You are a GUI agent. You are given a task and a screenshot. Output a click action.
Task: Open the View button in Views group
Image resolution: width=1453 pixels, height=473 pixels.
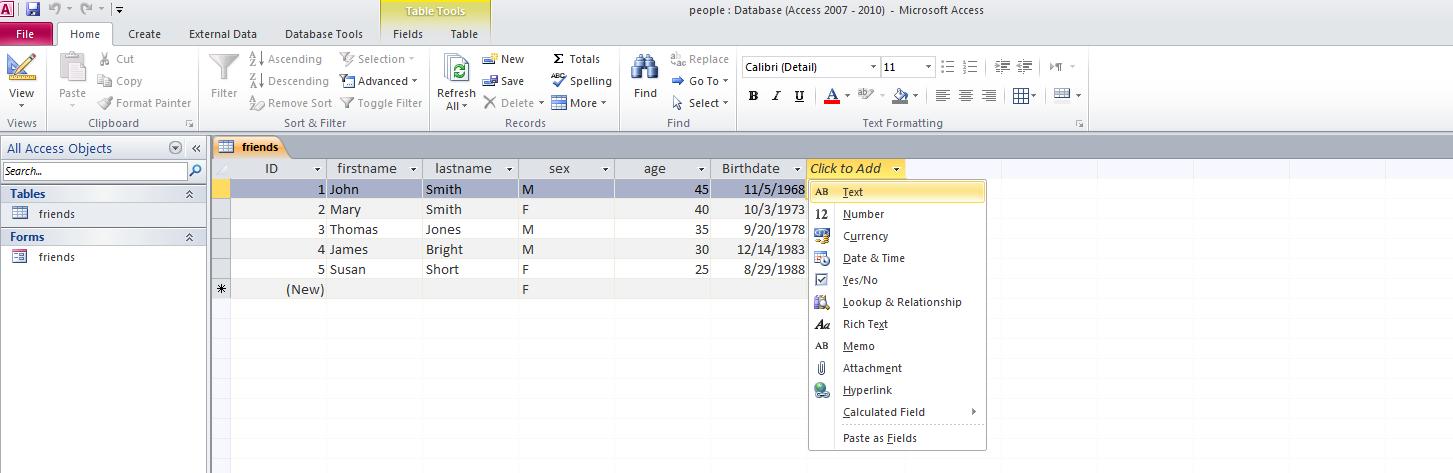pos(21,82)
